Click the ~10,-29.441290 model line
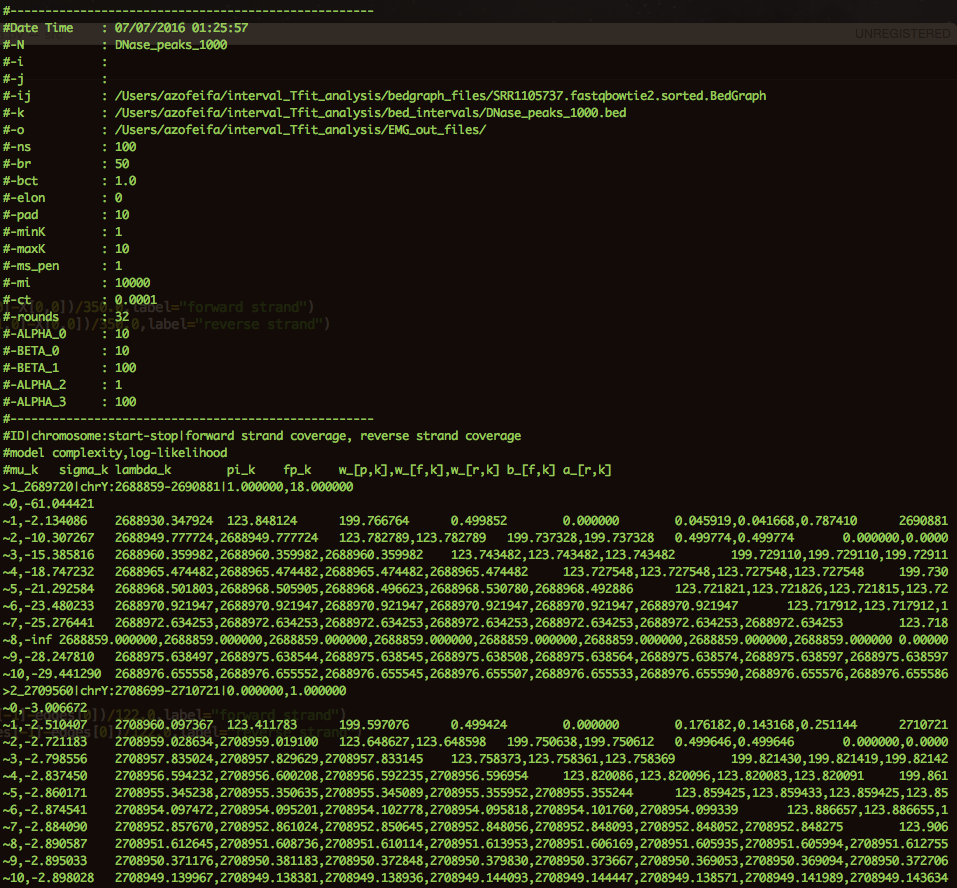The width and height of the screenshot is (957, 888). (475, 674)
